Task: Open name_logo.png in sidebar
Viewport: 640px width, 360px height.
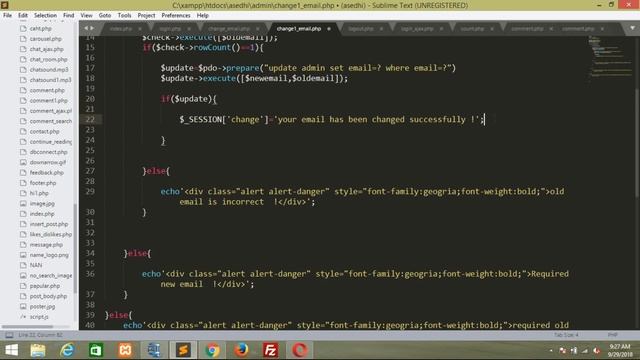Action: (49, 255)
